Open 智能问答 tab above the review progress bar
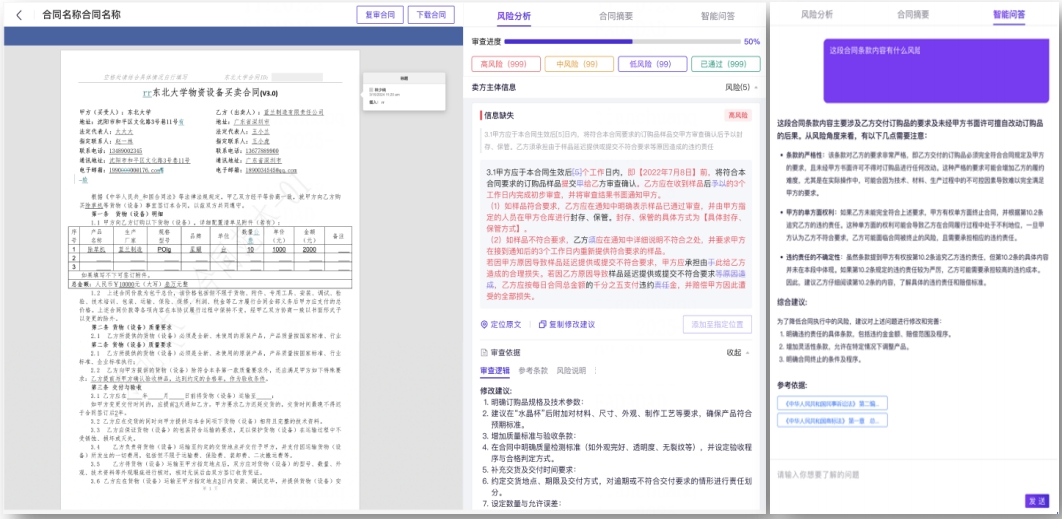The height and width of the screenshot is (519, 1062). [718, 16]
